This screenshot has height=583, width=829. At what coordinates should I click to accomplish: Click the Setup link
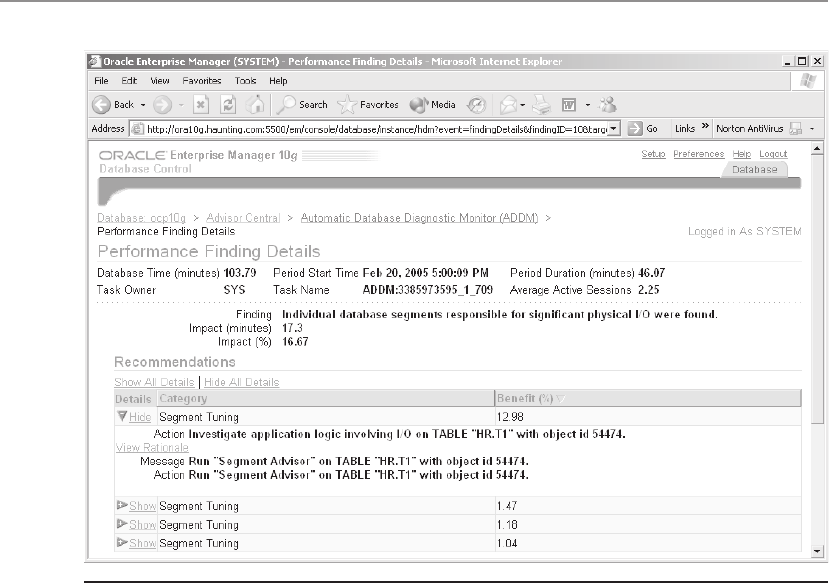click(653, 154)
